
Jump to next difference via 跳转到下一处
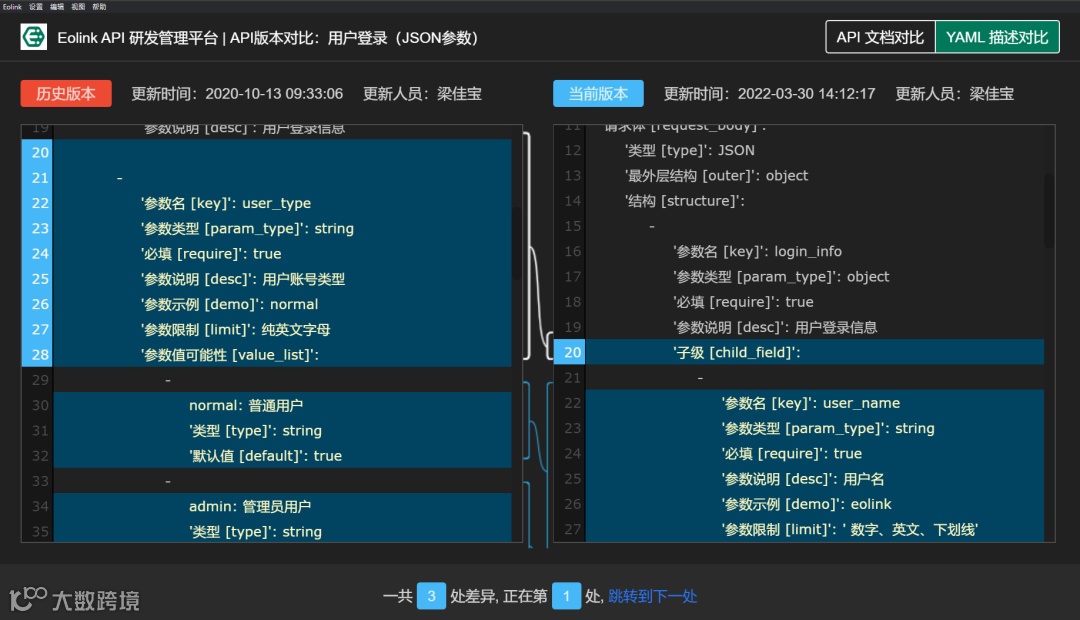(x=653, y=596)
